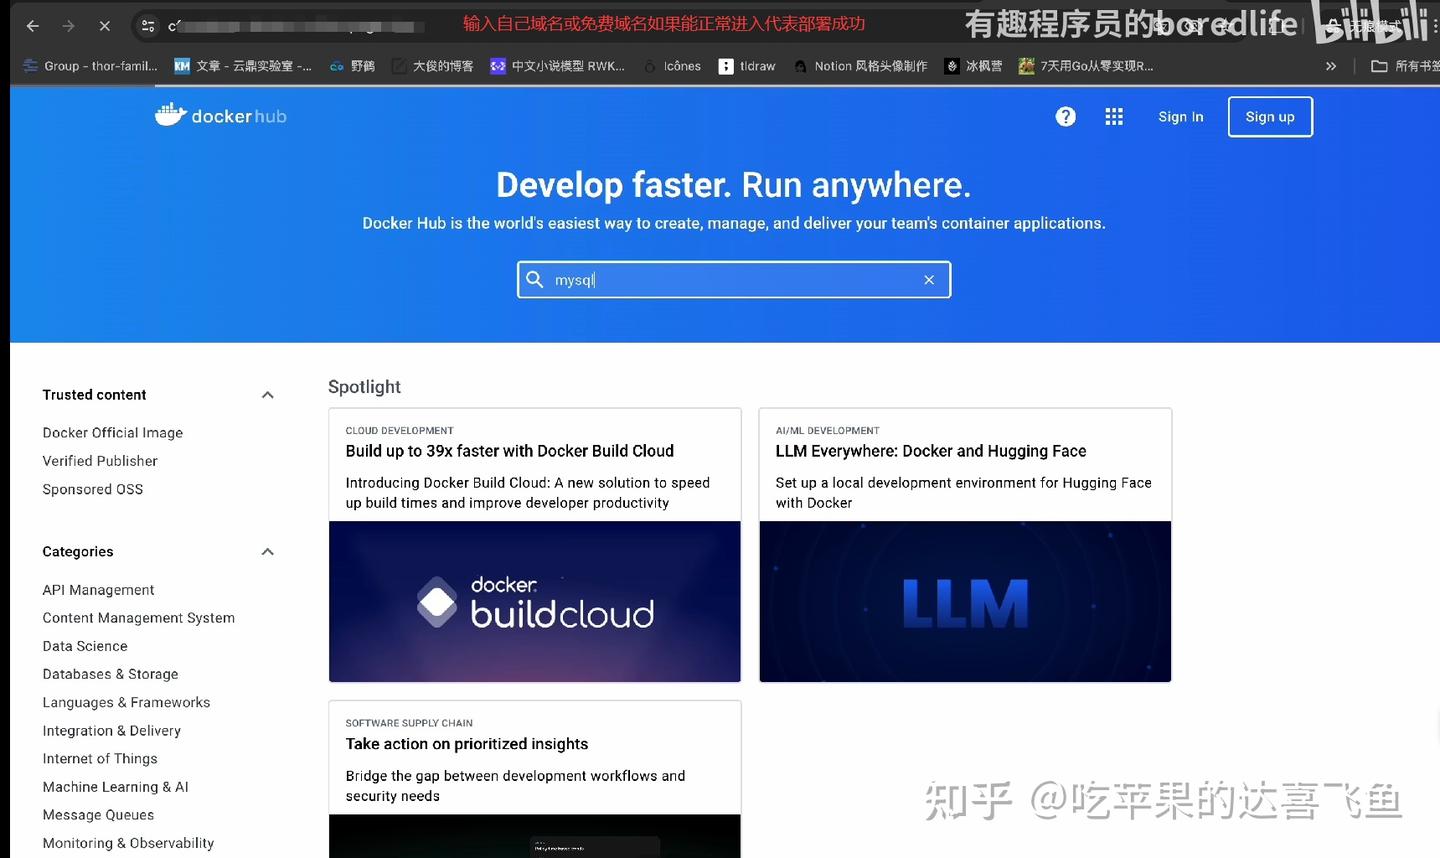1440x858 pixels.
Task: Click the Sign In link
Action: pyautogui.click(x=1180, y=116)
